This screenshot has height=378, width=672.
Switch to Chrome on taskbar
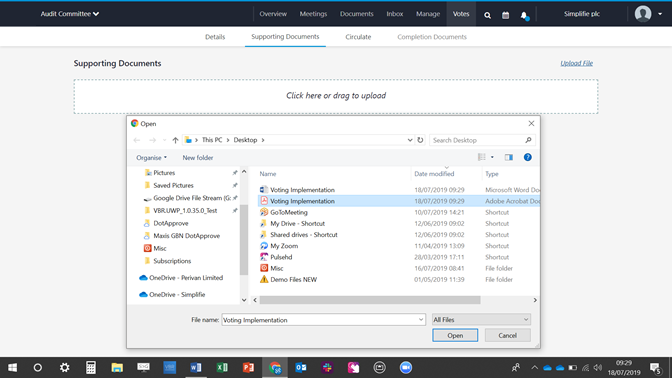pos(275,368)
